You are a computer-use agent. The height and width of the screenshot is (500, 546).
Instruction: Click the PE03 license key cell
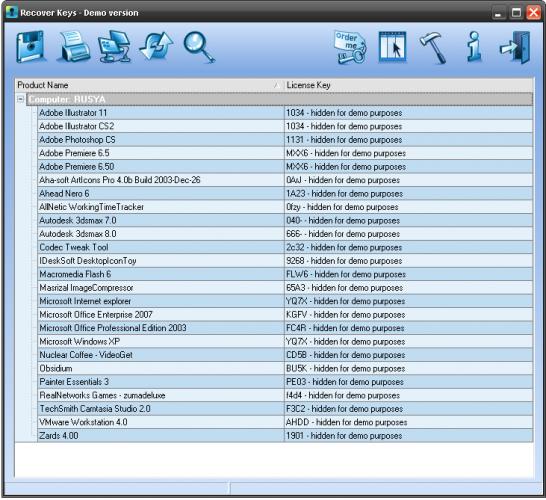pos(408,382)
